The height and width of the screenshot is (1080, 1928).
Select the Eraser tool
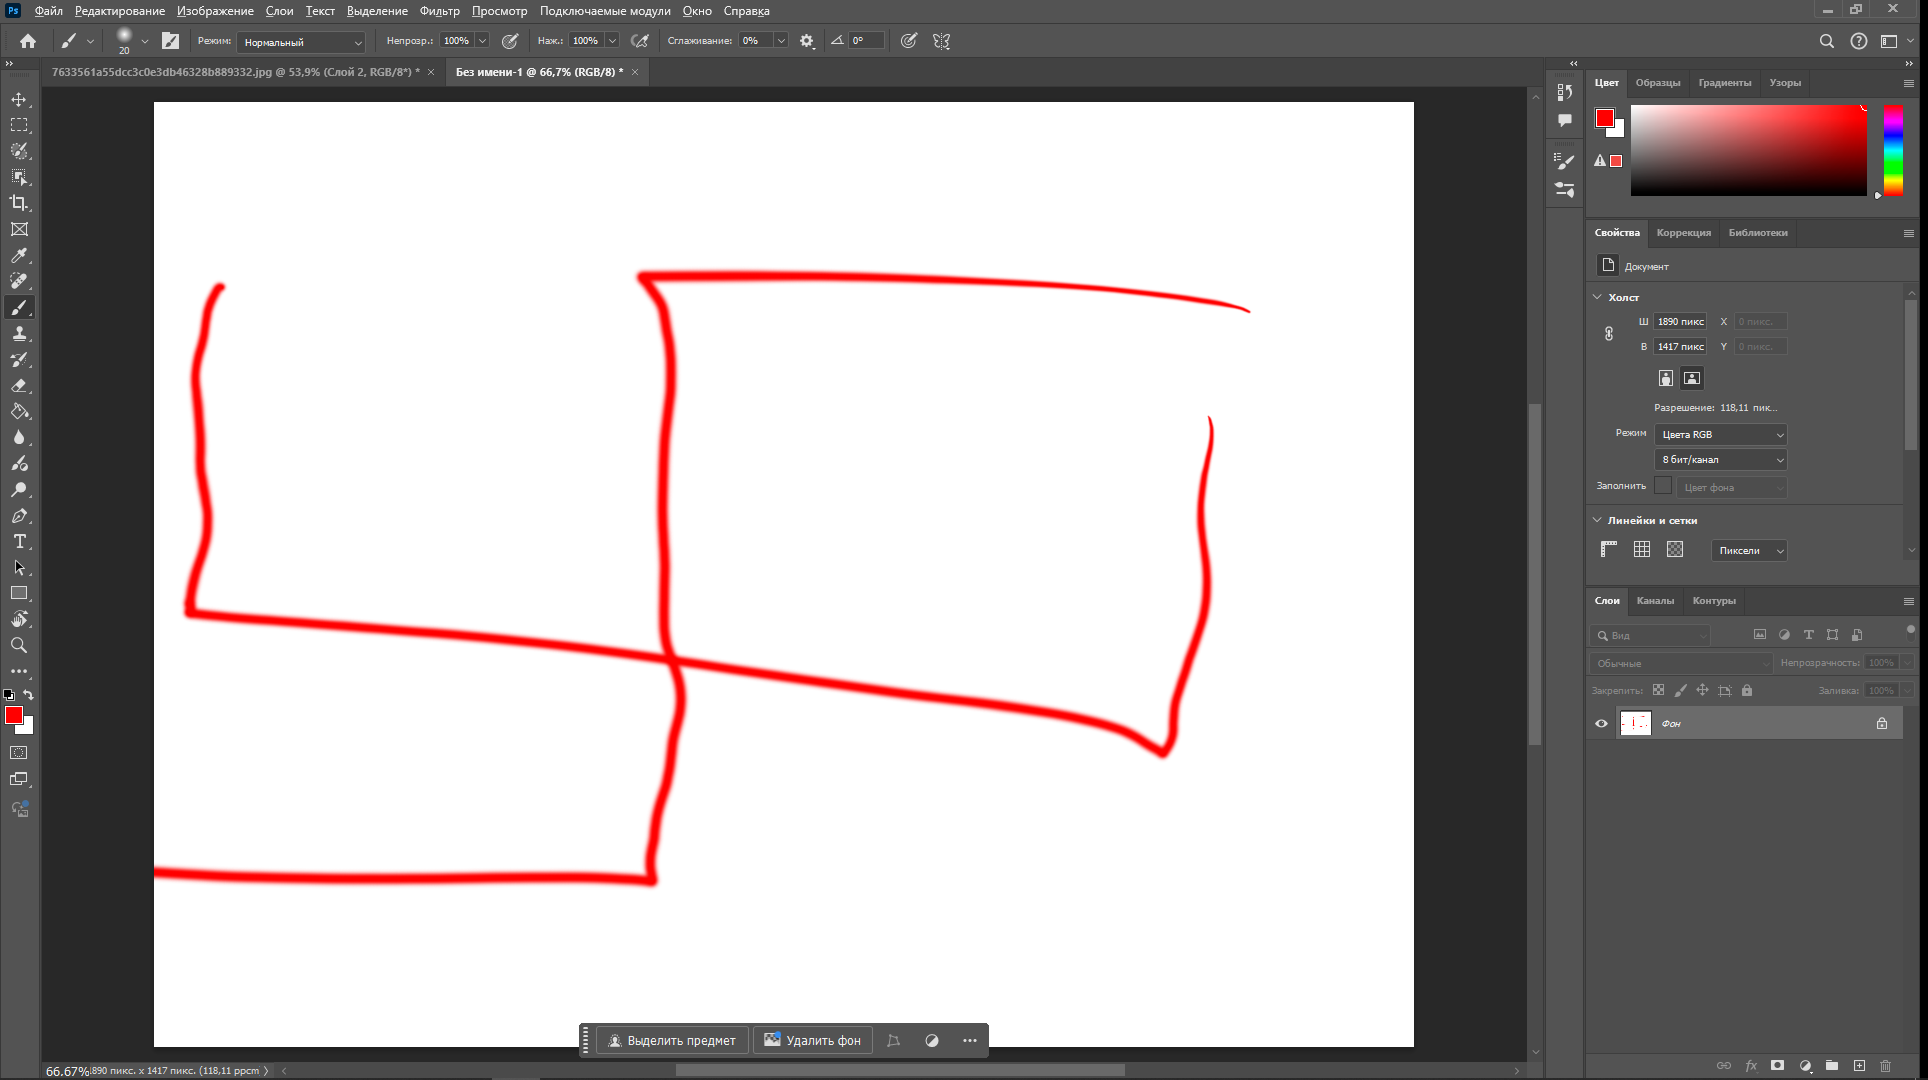19,386
